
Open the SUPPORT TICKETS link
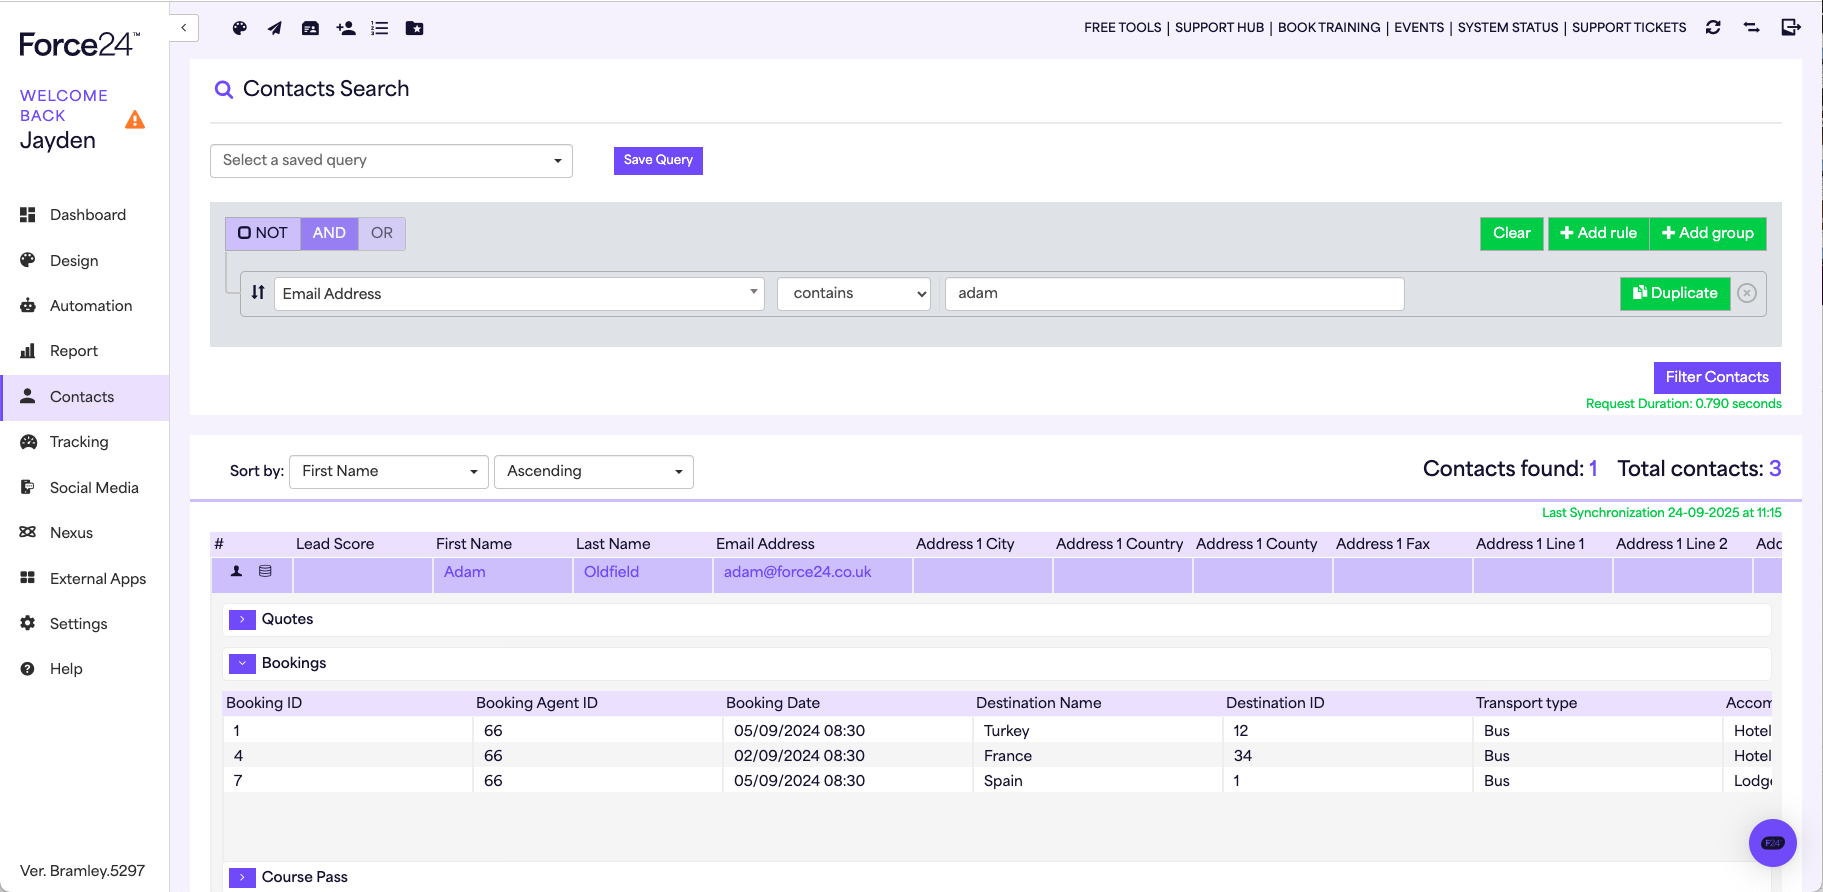click(x=1629, y=28)
